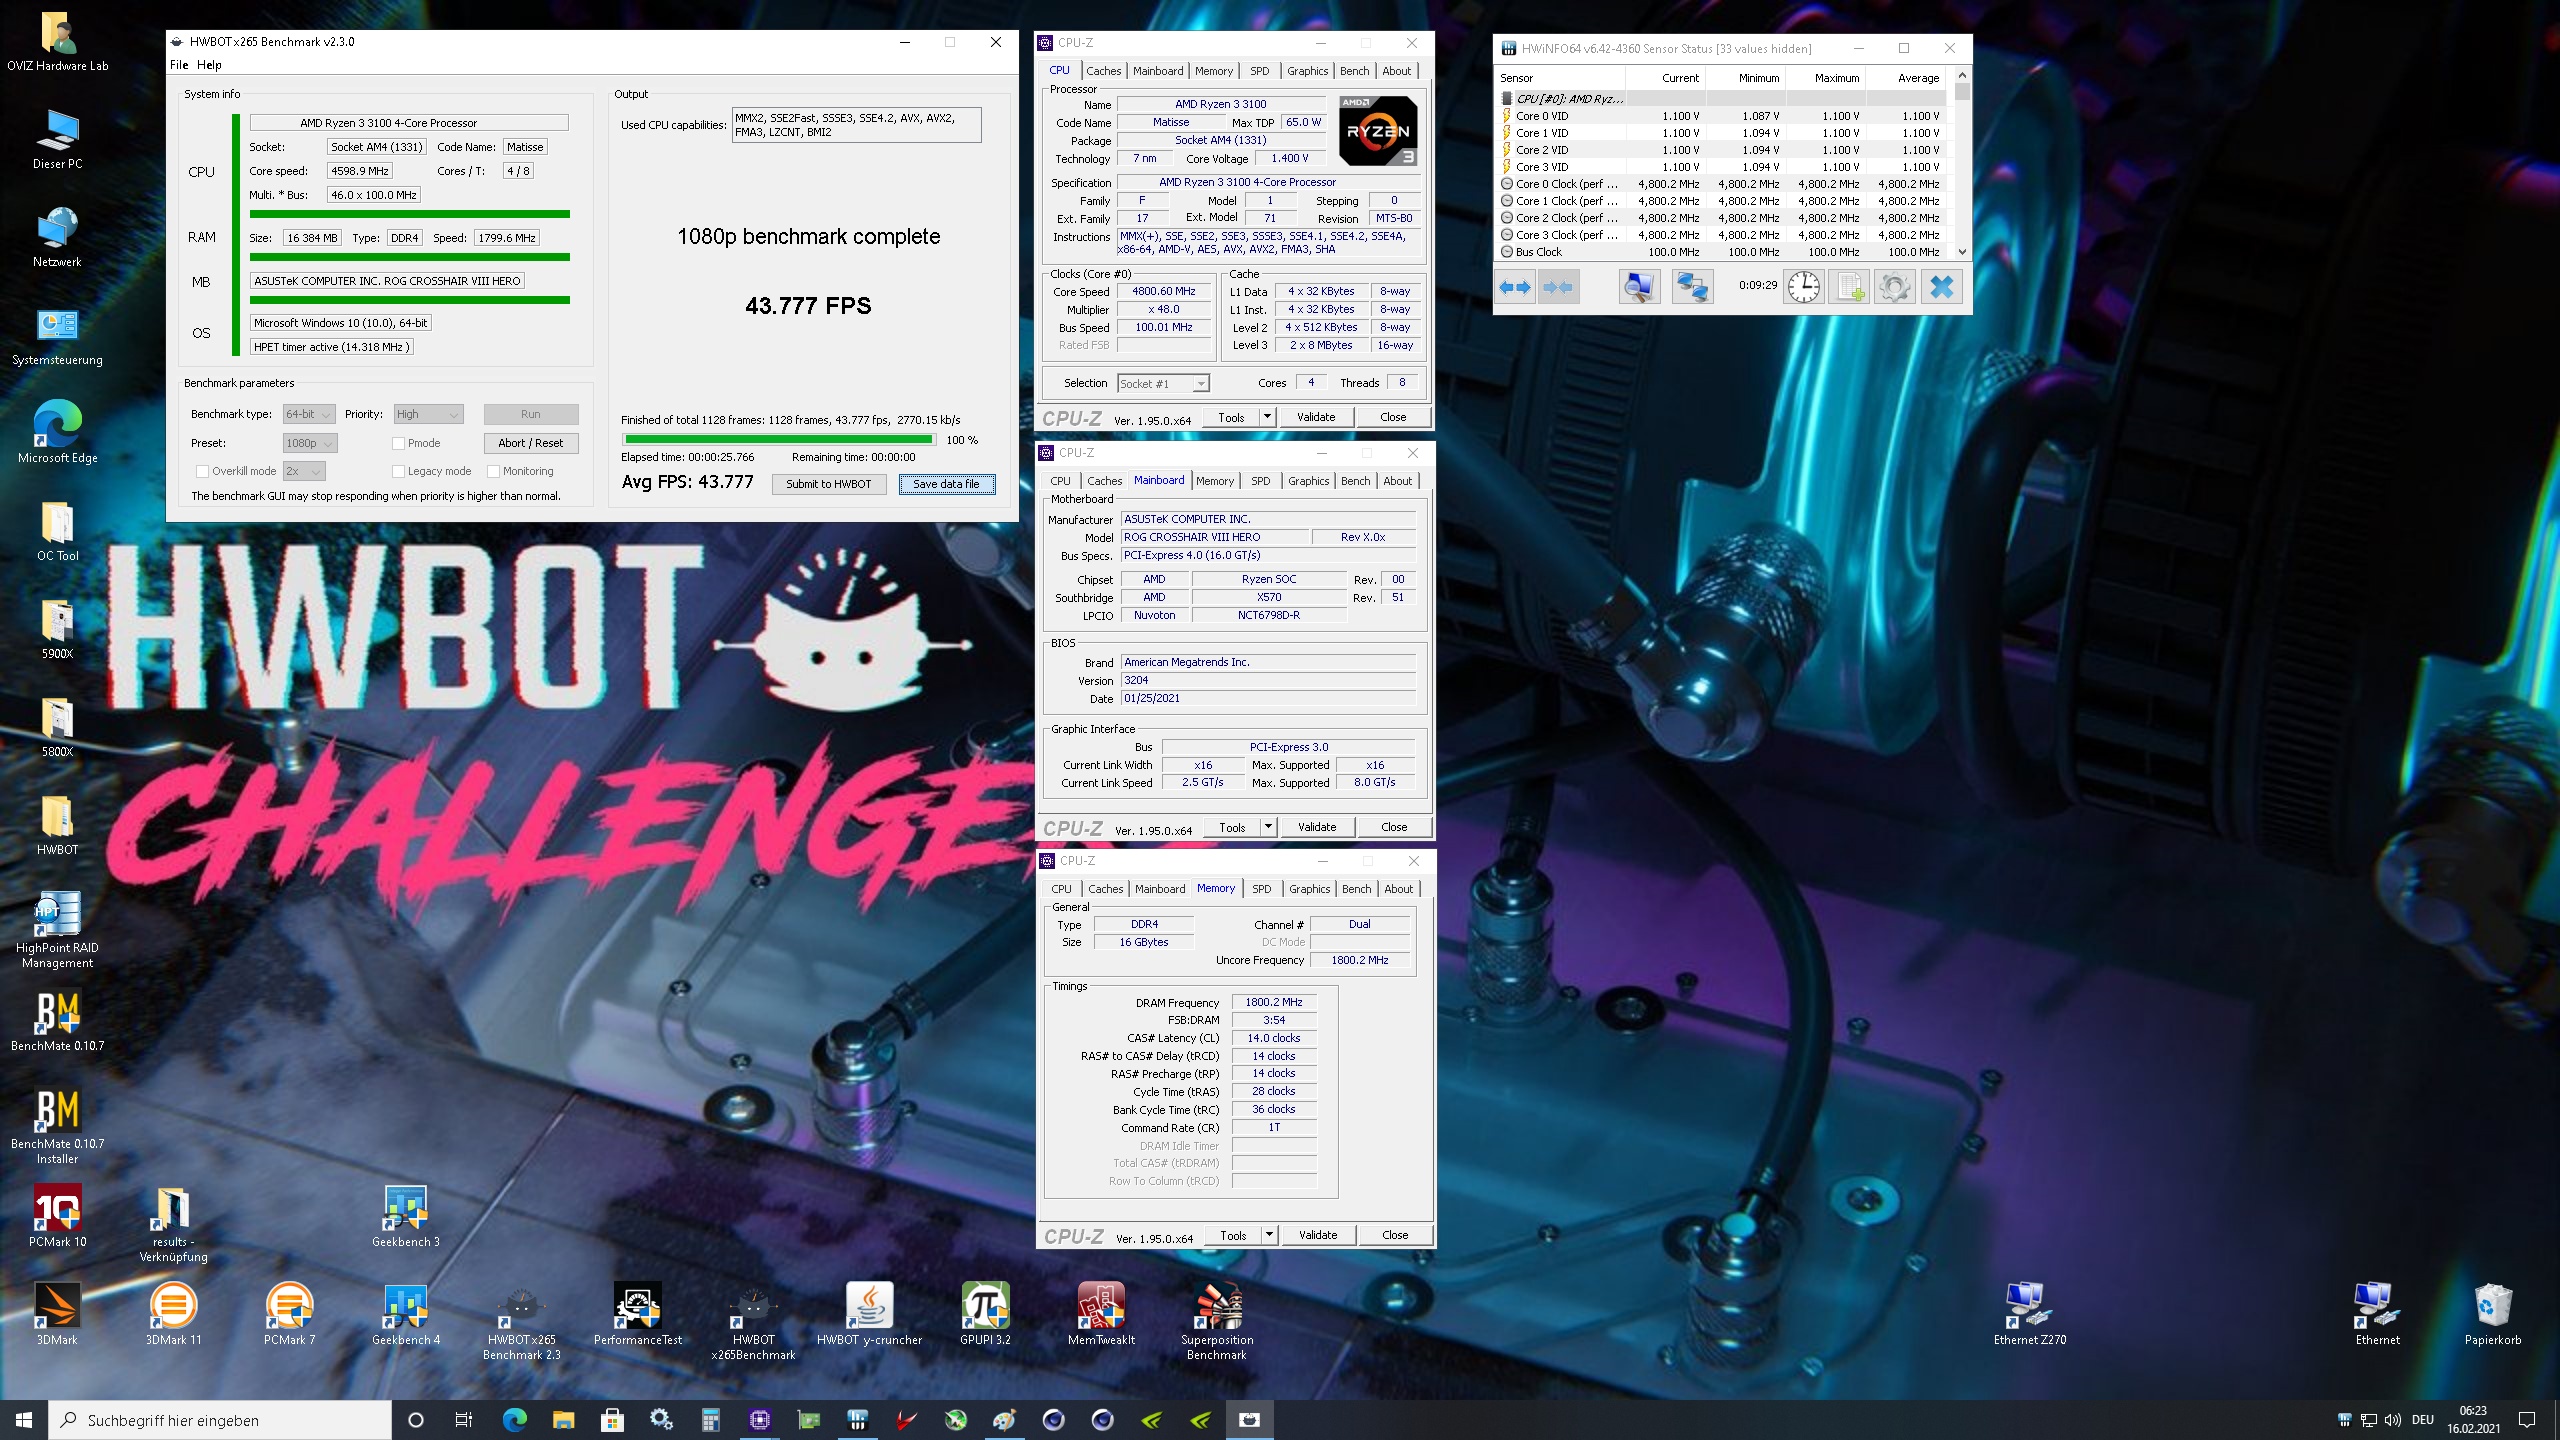Select SPD tab in CPU-Z Mainboard window
This screenshot has width=2560, height=1440.
pyautogui.click(x=1261, y=481)
